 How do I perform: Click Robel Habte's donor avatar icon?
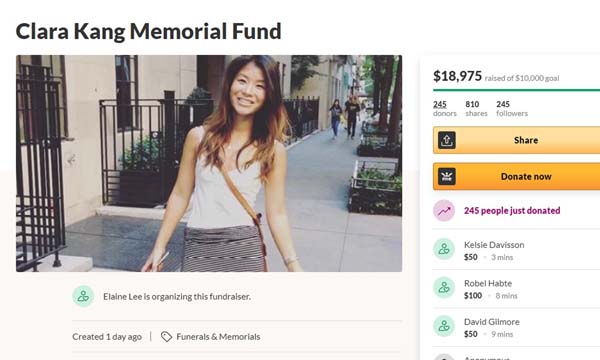[444, 287]
